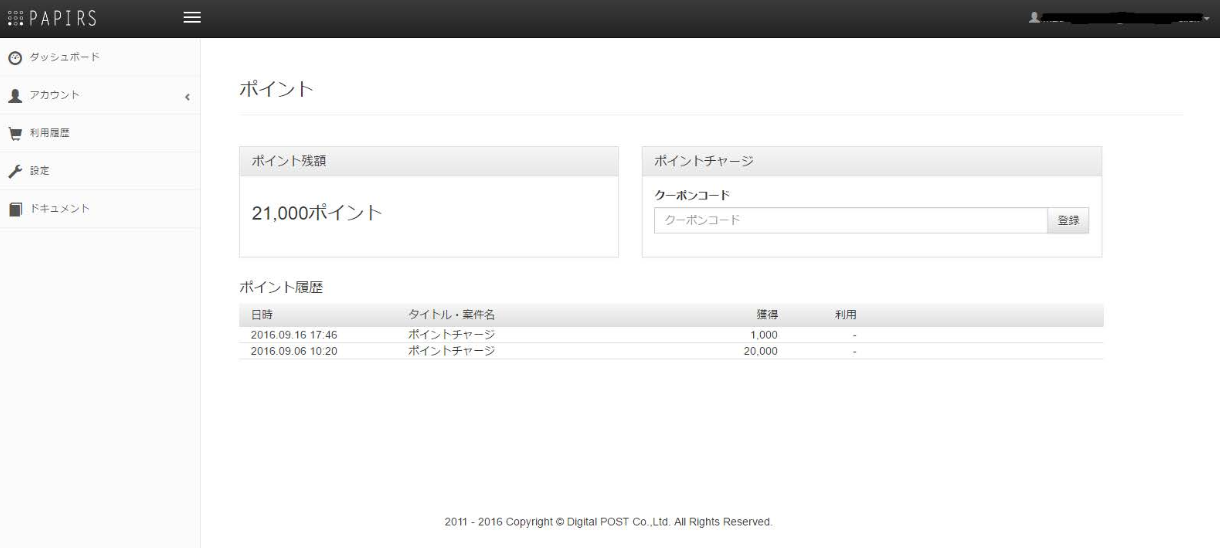Open ドキュメント from the sidebar
1220x548 pixels.
(x=60, y=209)
